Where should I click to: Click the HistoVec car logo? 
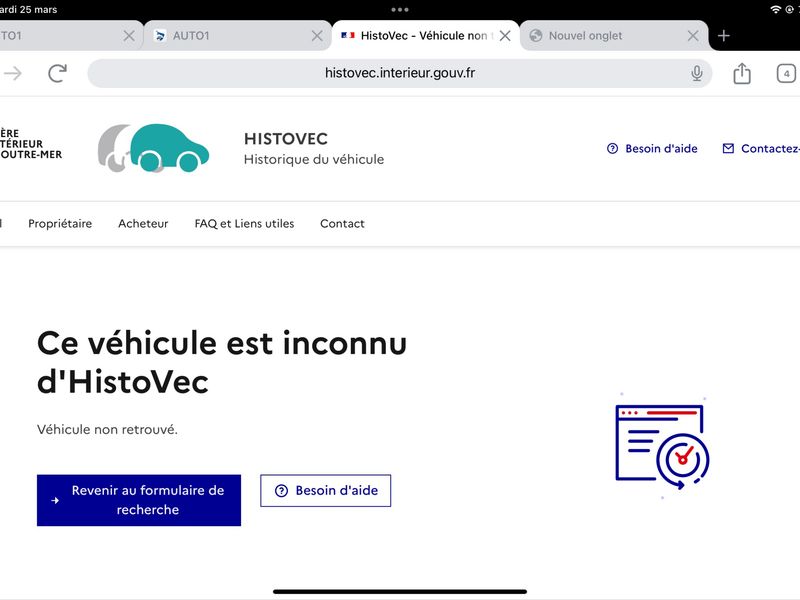click(153, 148)
